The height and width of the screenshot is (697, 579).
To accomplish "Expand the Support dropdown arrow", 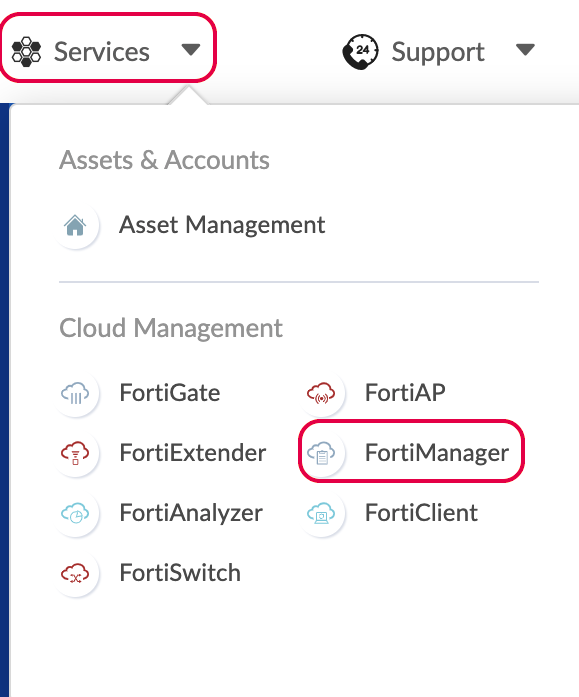I will (525, 50).
